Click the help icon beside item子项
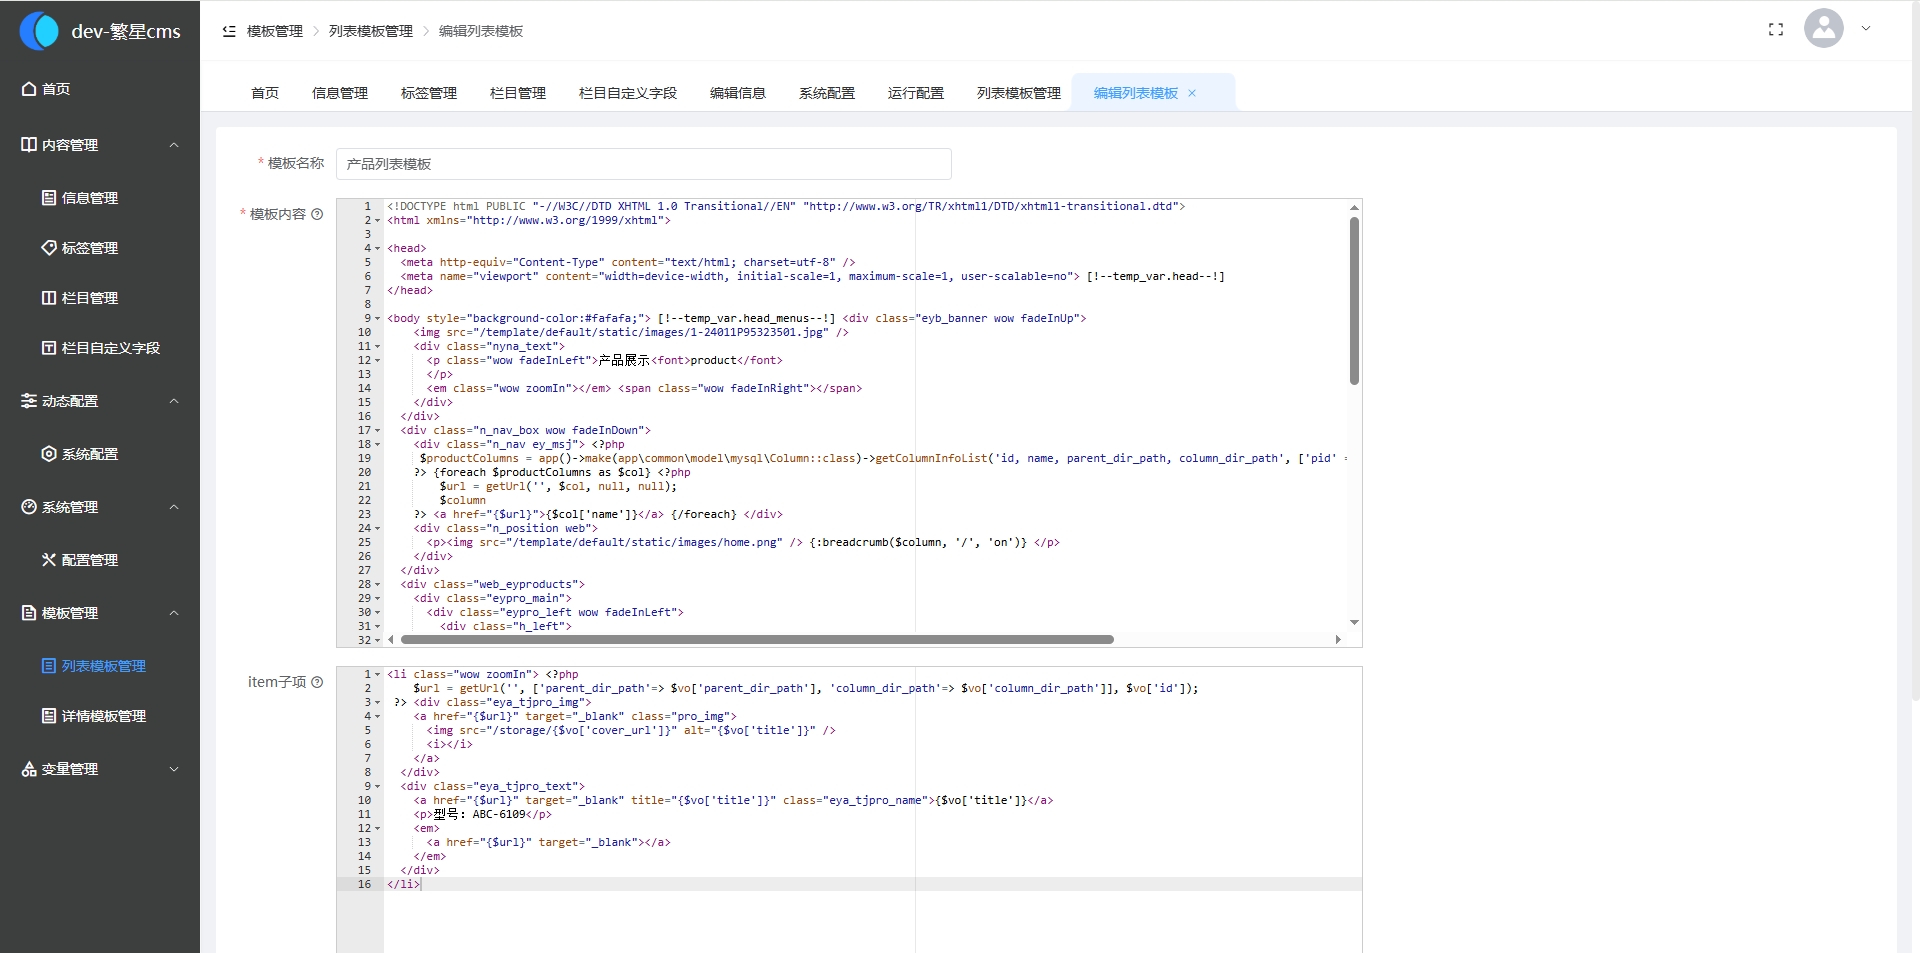 pyautogui.click(x=317, y=682)
